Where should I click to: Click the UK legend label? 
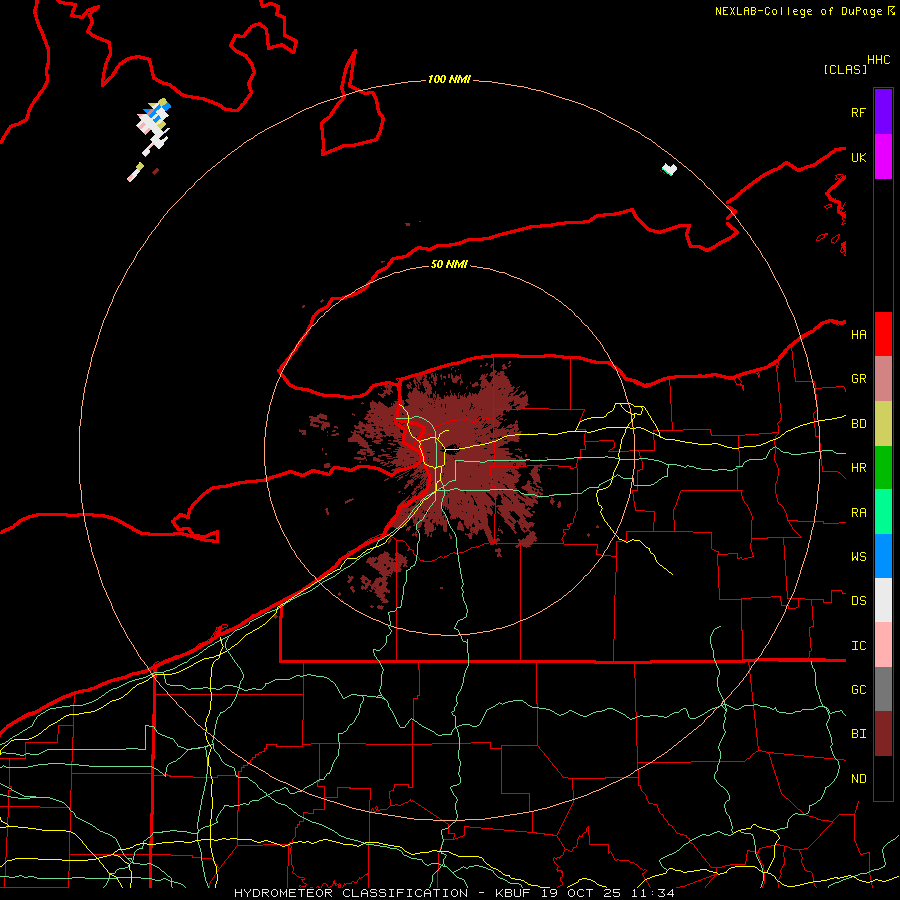coord(859,157)
